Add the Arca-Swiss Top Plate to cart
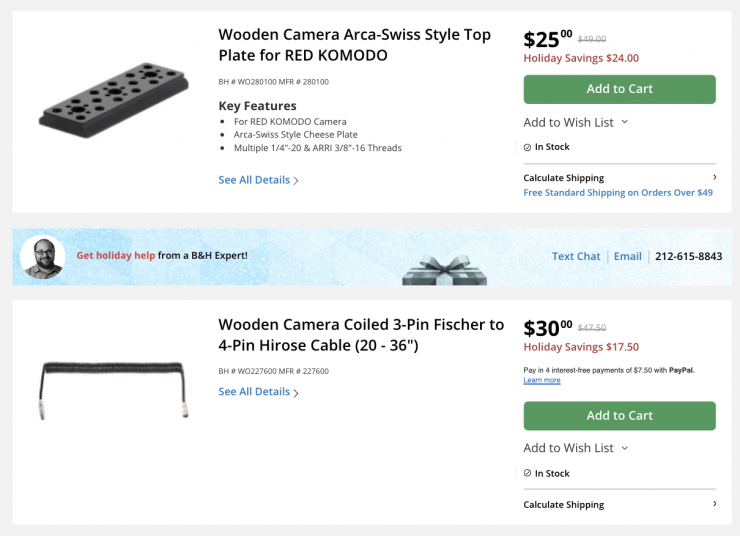Viewport: 740px width, 536px height. 619,89
